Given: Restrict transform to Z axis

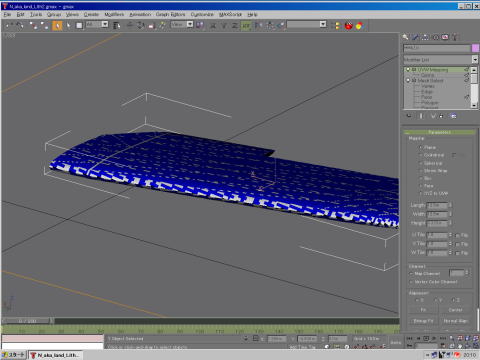Looking at the screenshot, I should [235, 25].
